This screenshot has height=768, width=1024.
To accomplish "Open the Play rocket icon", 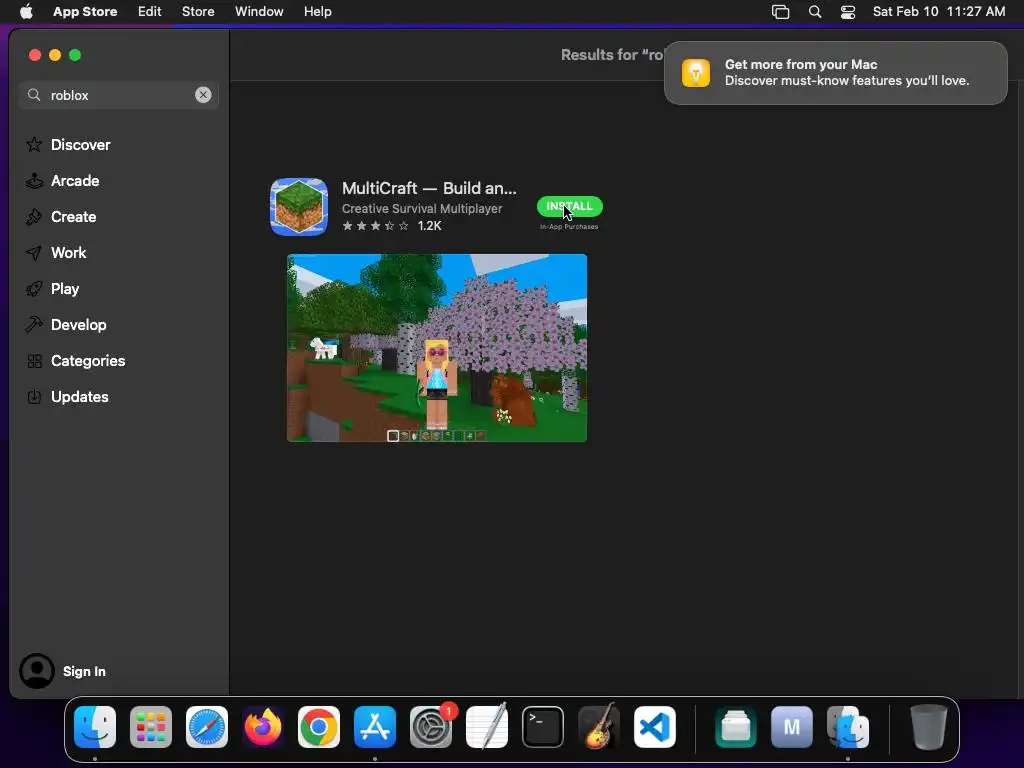I will coord(34,289).
